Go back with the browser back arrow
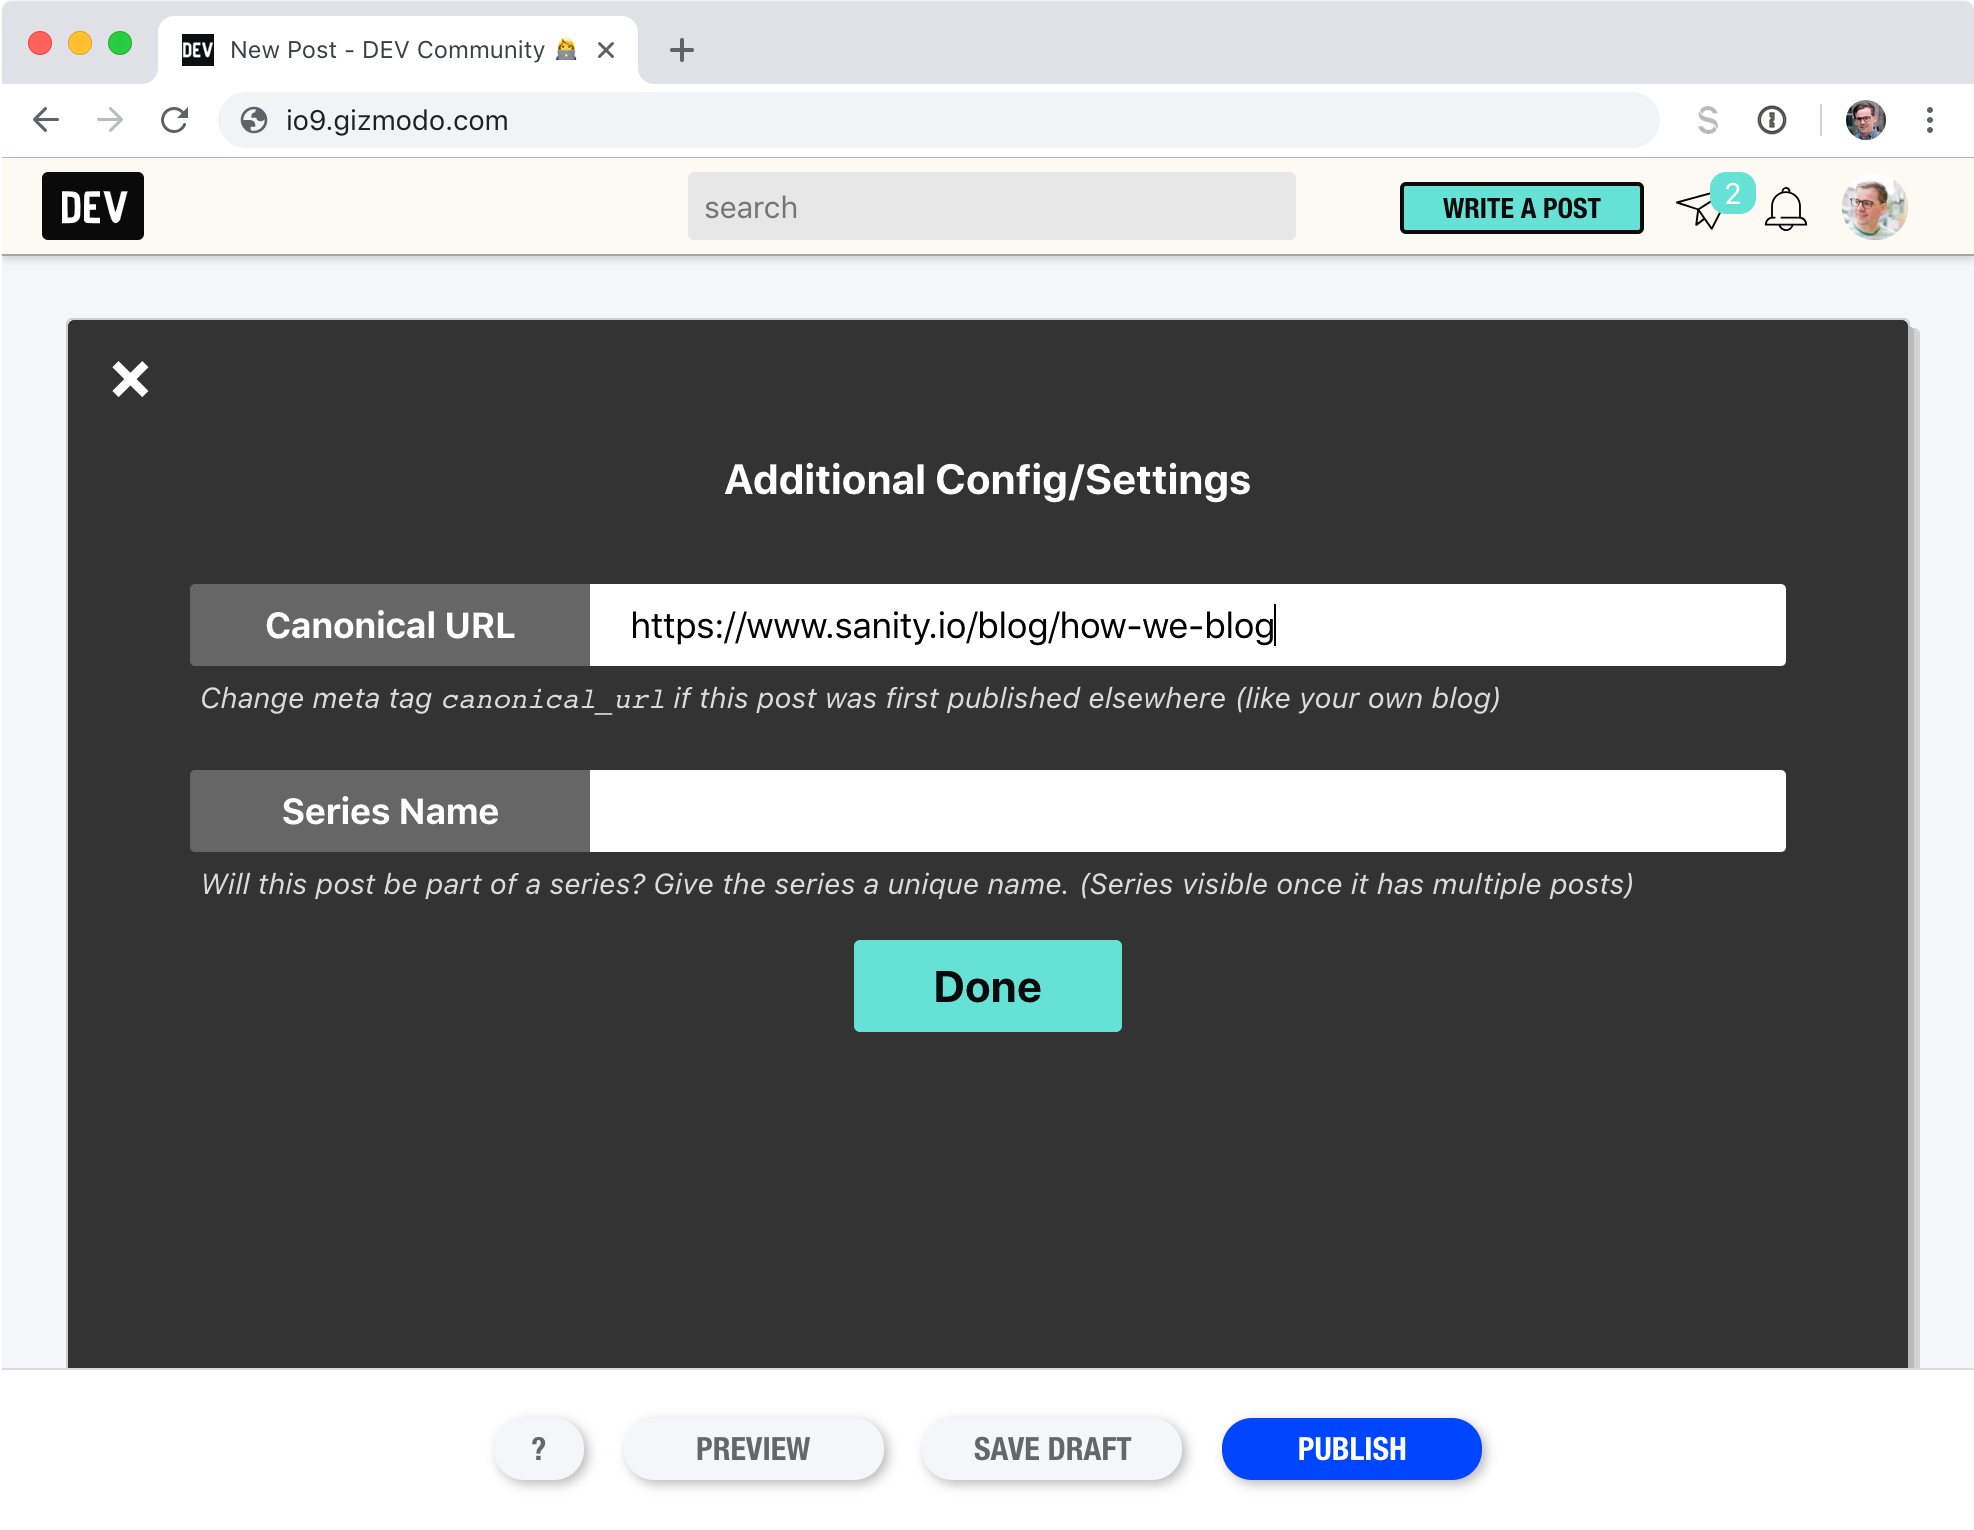Image resolution: width=1974 pixels, height=1530 pixels. tap(46, 120)
